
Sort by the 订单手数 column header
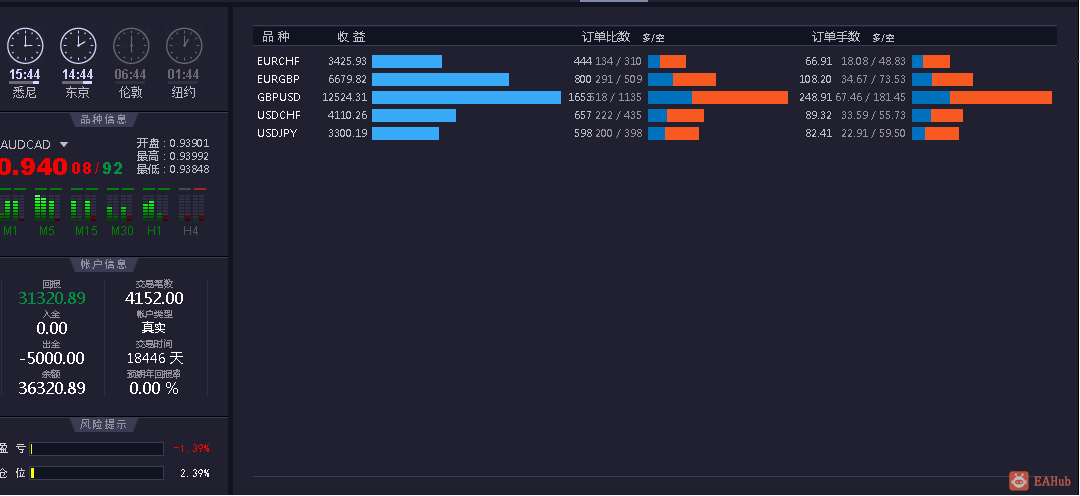[836, 37]
